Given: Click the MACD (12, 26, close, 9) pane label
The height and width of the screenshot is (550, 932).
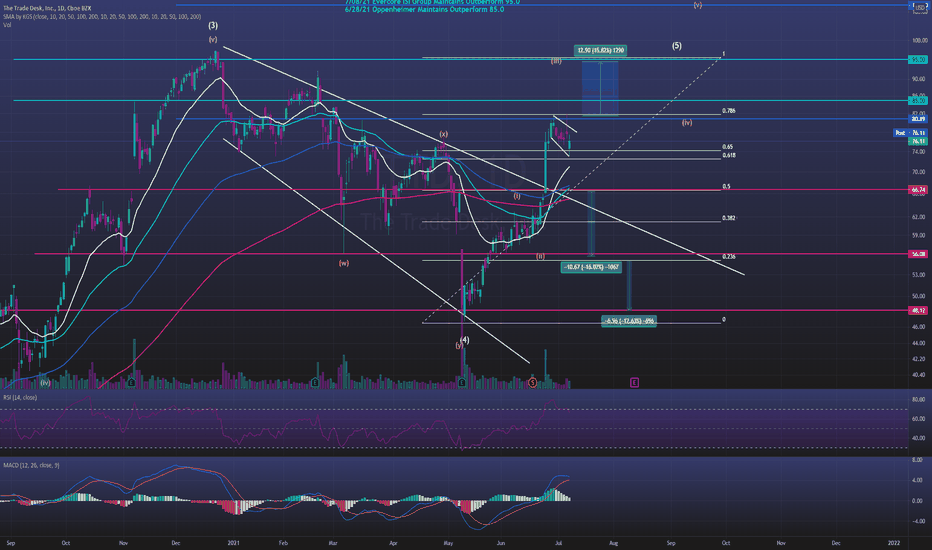Looking at the screenshot, I should tap(31, 465).
